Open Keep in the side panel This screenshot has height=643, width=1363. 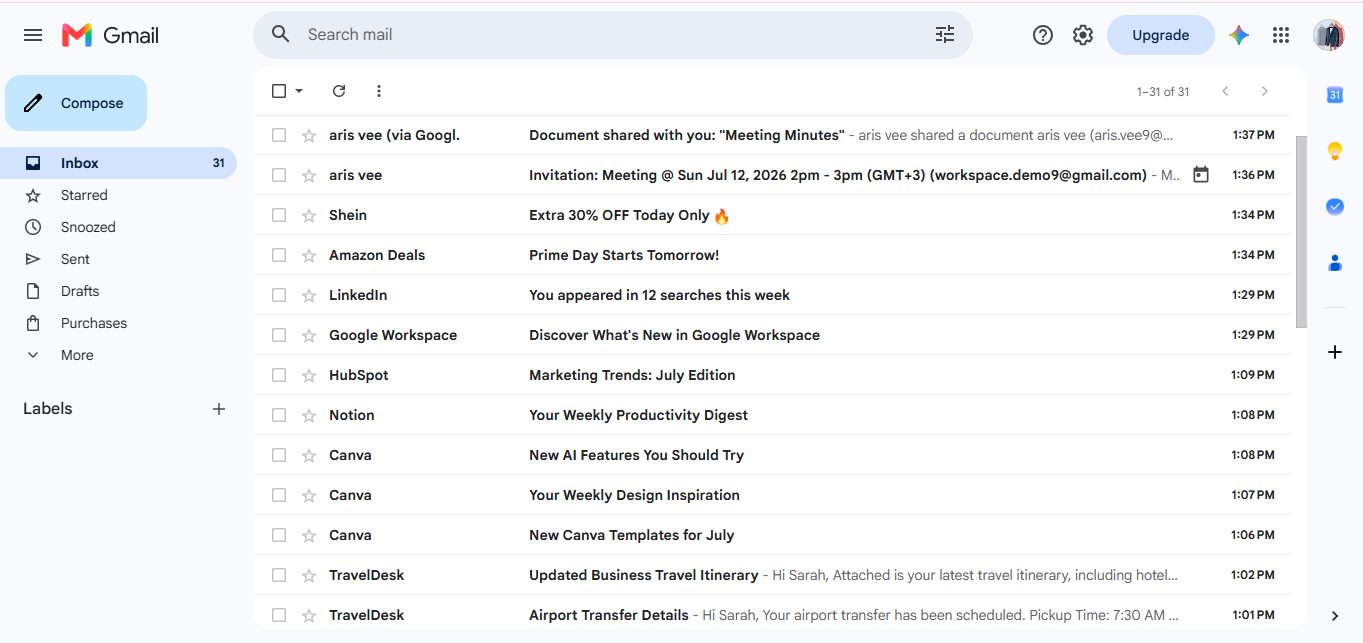click(1334, 151)
